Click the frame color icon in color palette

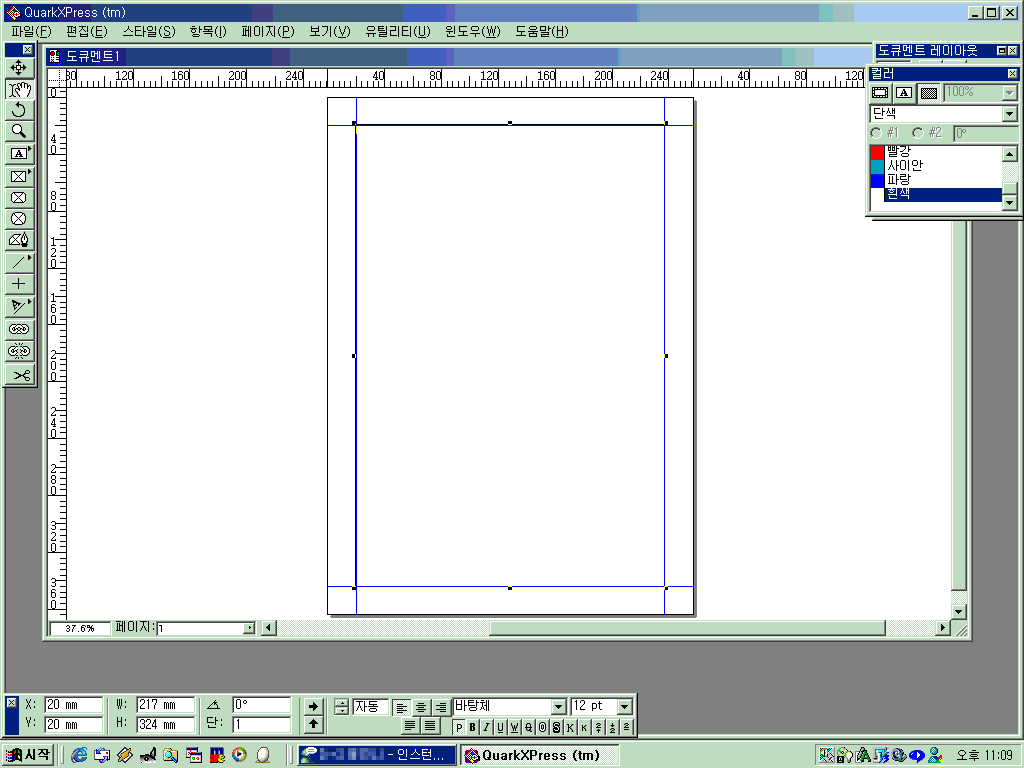[x=880, y=93]
